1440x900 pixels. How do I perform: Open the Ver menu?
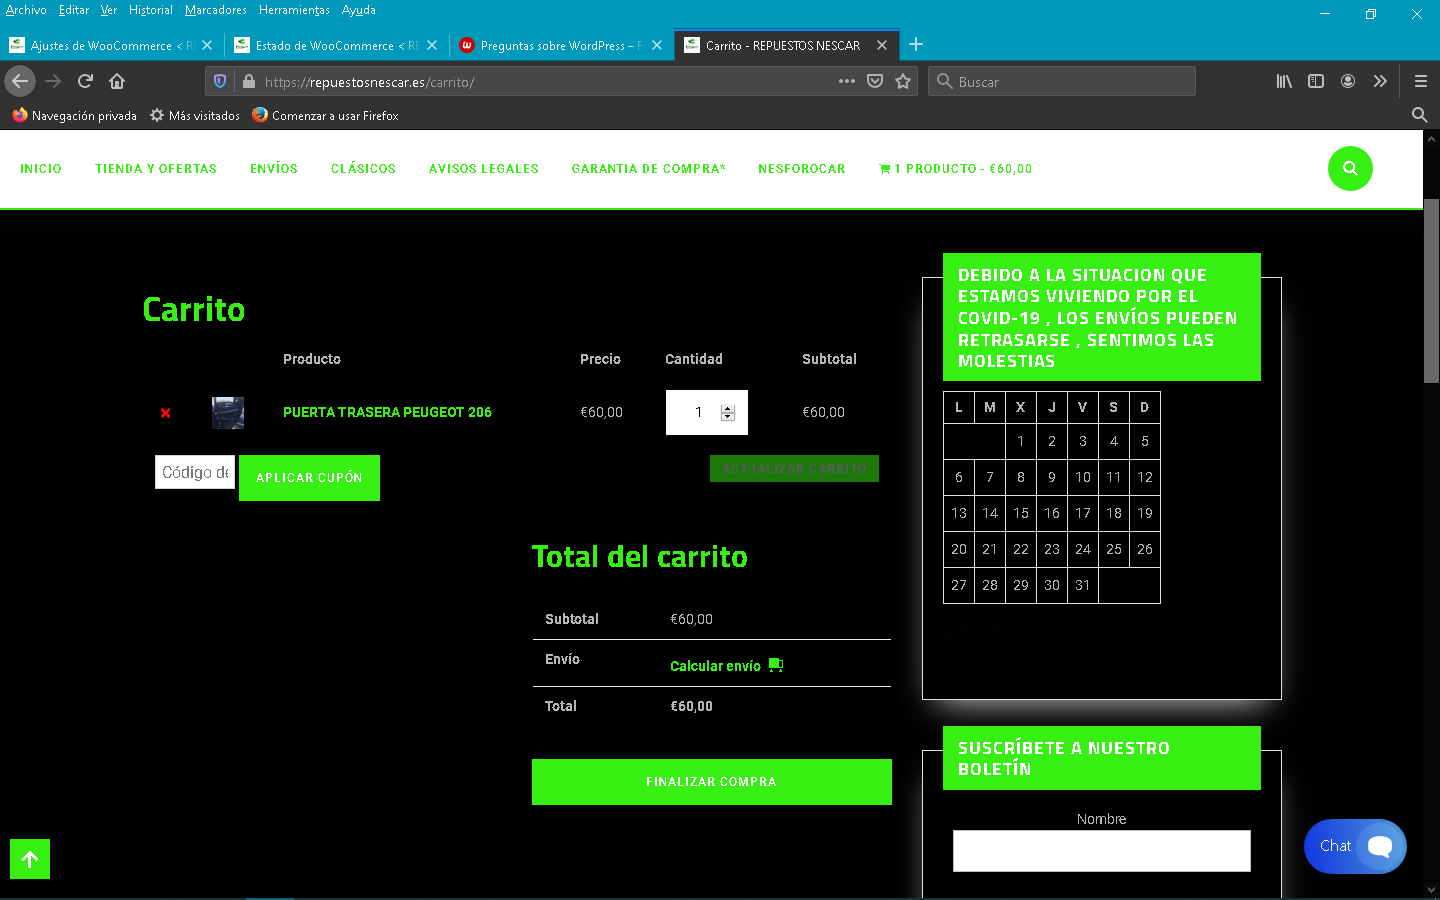pyautogui.click(x=109, y=10)
